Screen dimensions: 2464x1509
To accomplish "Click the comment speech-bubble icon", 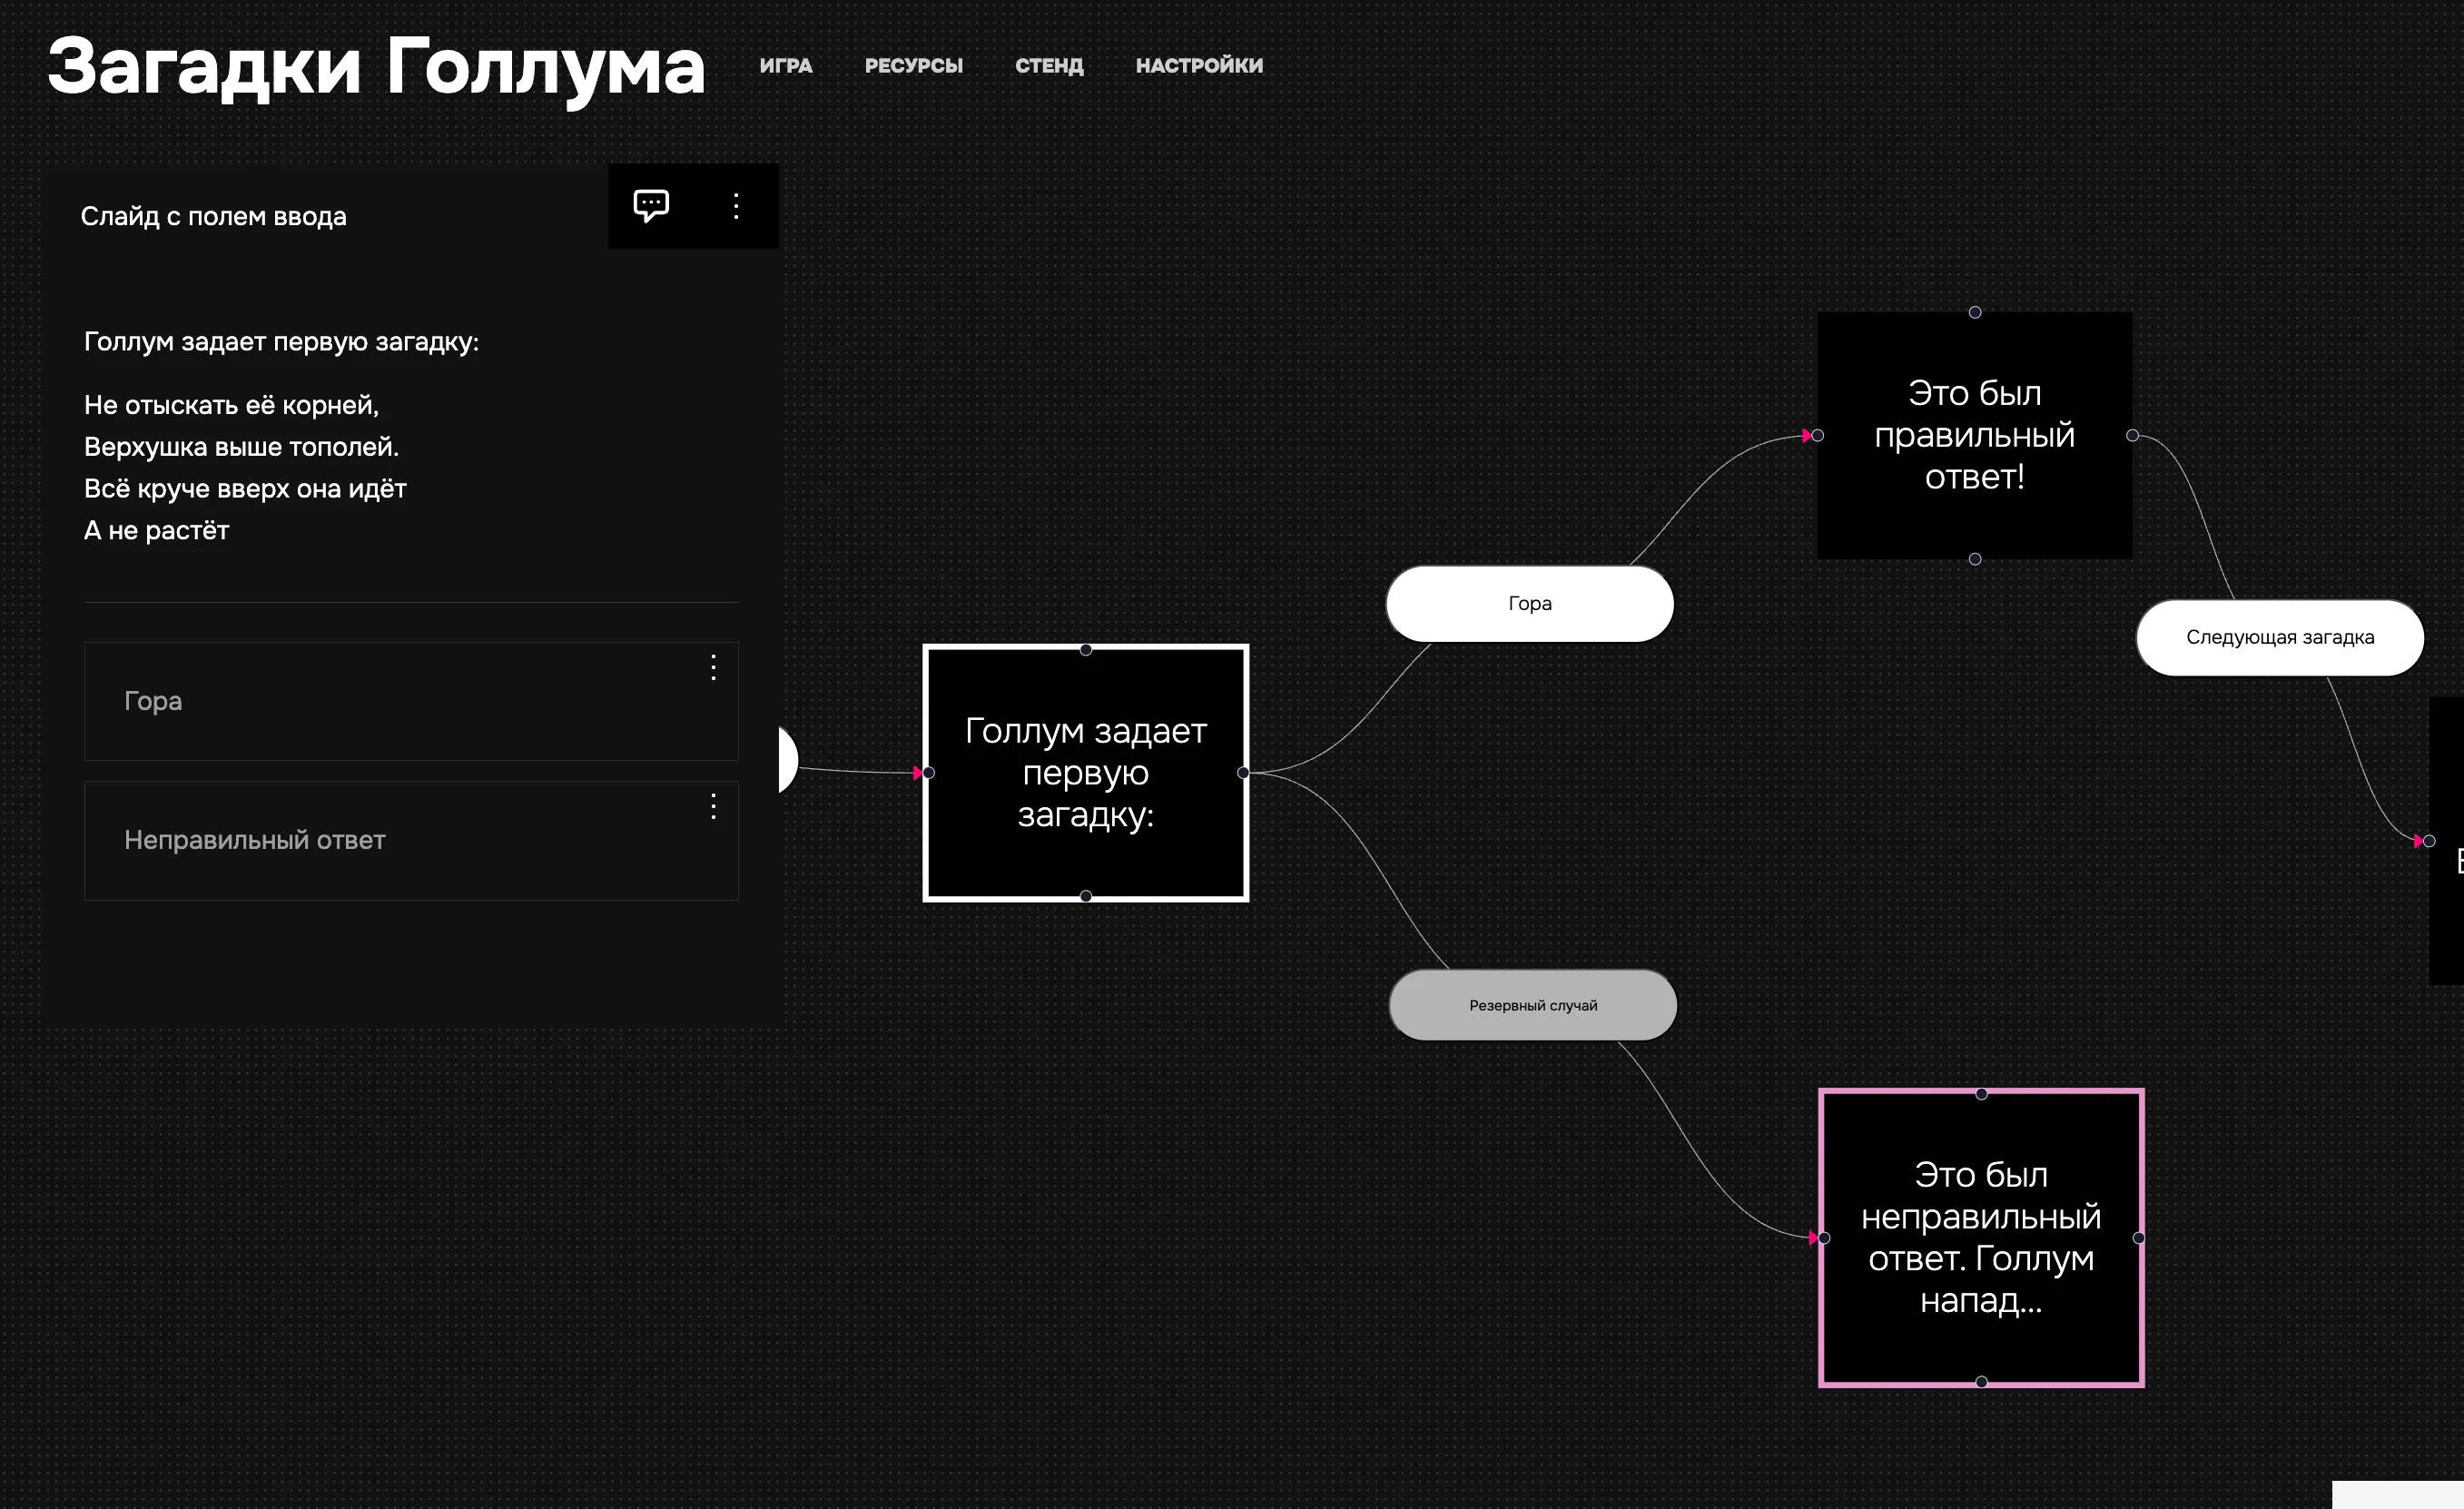I will coord(651,206).
